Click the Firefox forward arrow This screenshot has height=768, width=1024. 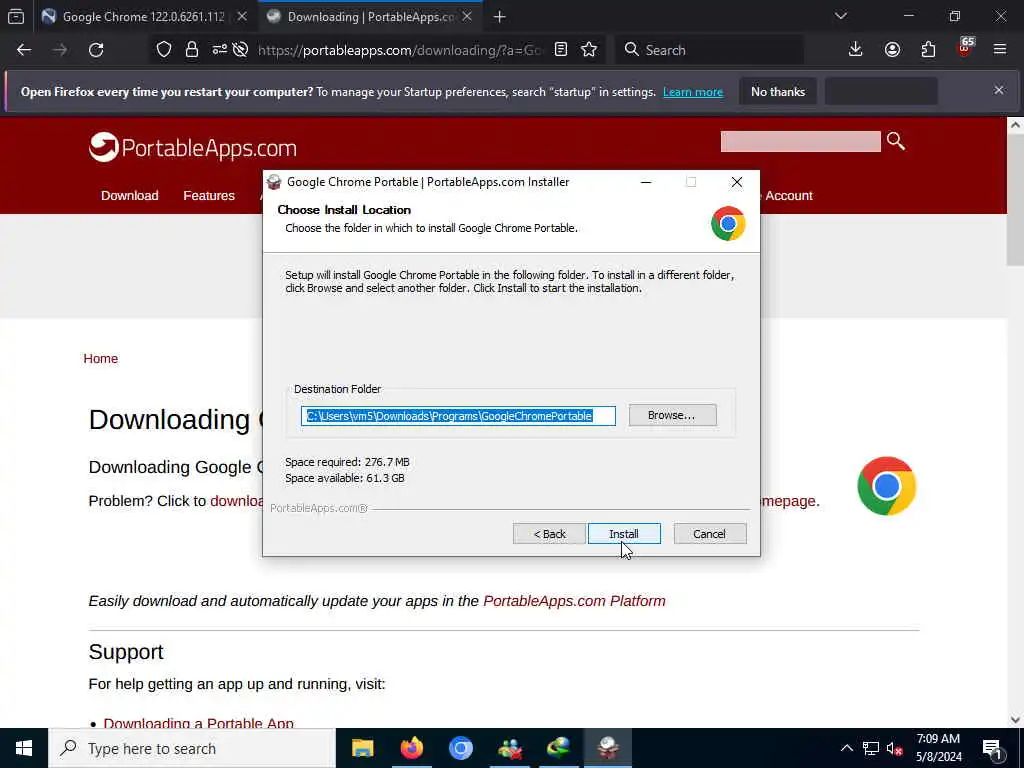coord(60,50)
